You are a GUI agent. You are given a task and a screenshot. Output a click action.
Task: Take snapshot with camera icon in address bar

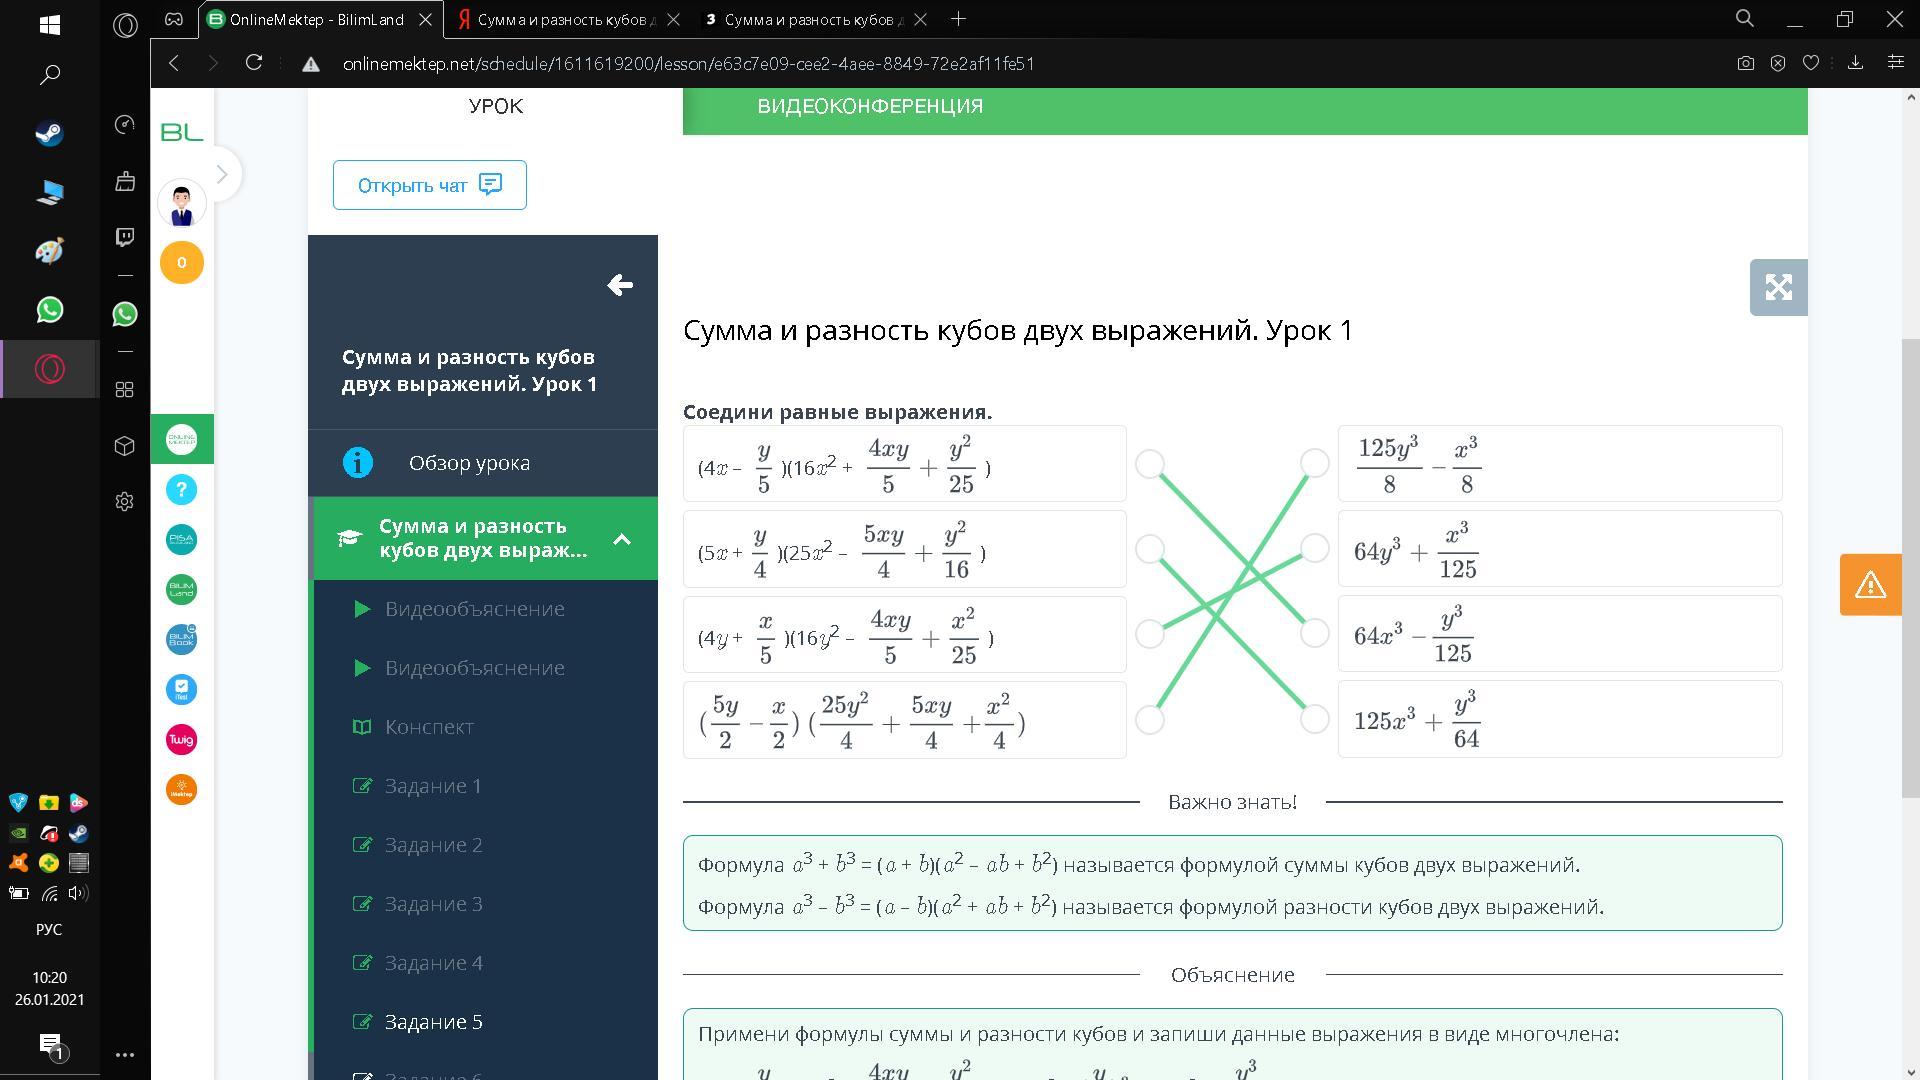pos(1746,63)
